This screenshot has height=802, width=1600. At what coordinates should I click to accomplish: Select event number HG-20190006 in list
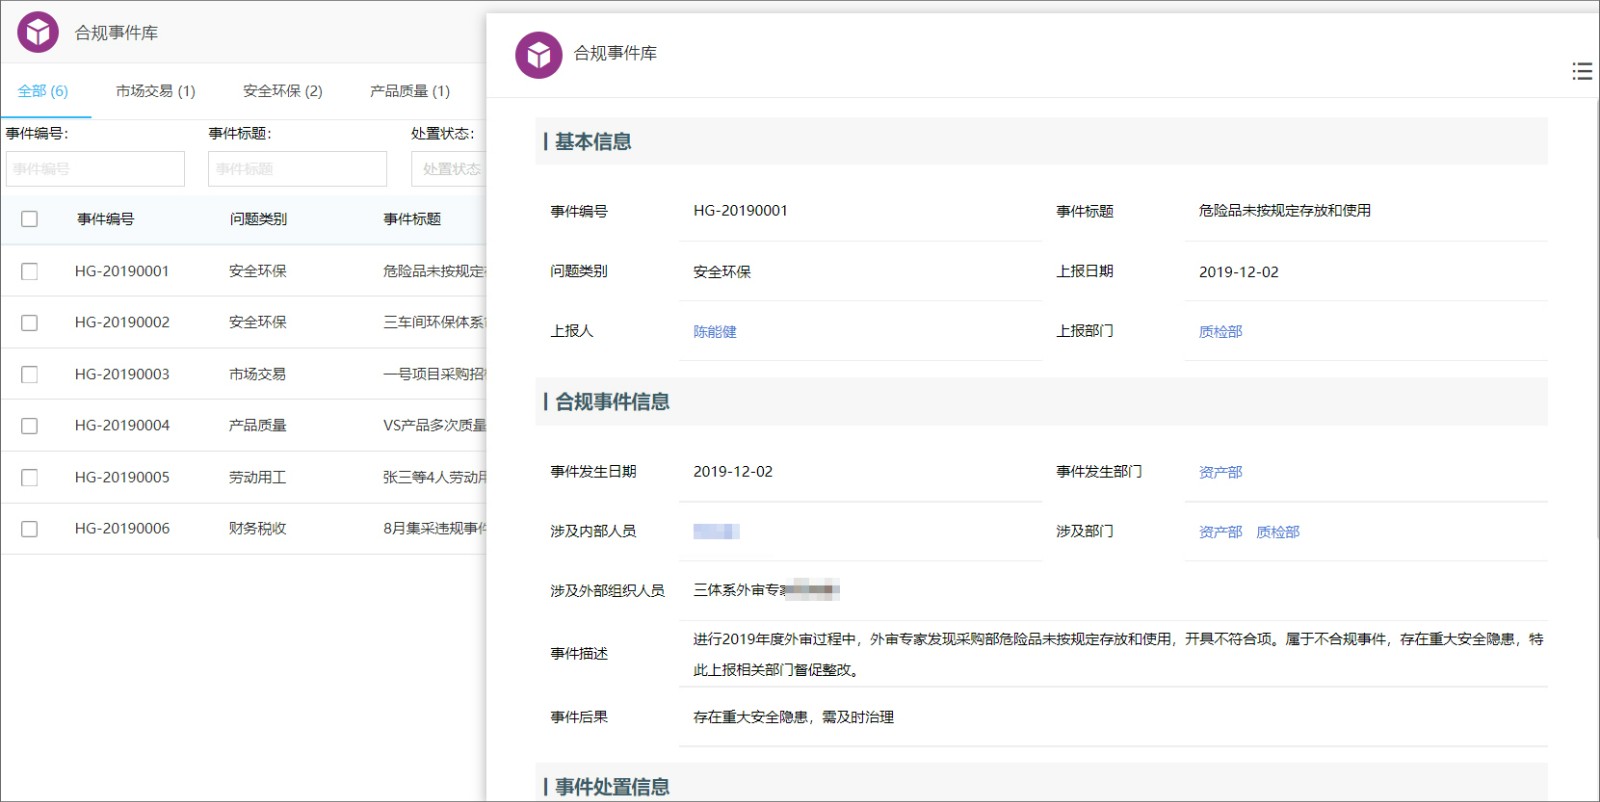click(122, 528)
